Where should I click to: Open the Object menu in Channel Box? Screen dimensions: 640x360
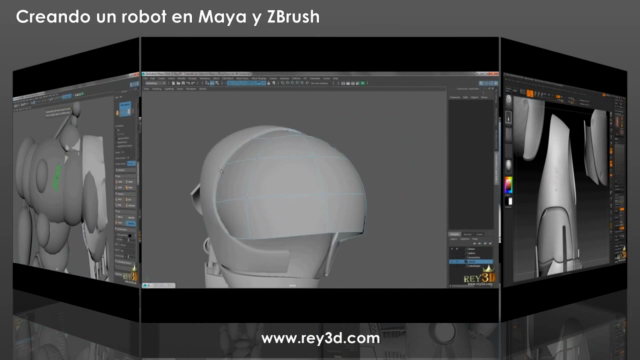tap(474, 98)
